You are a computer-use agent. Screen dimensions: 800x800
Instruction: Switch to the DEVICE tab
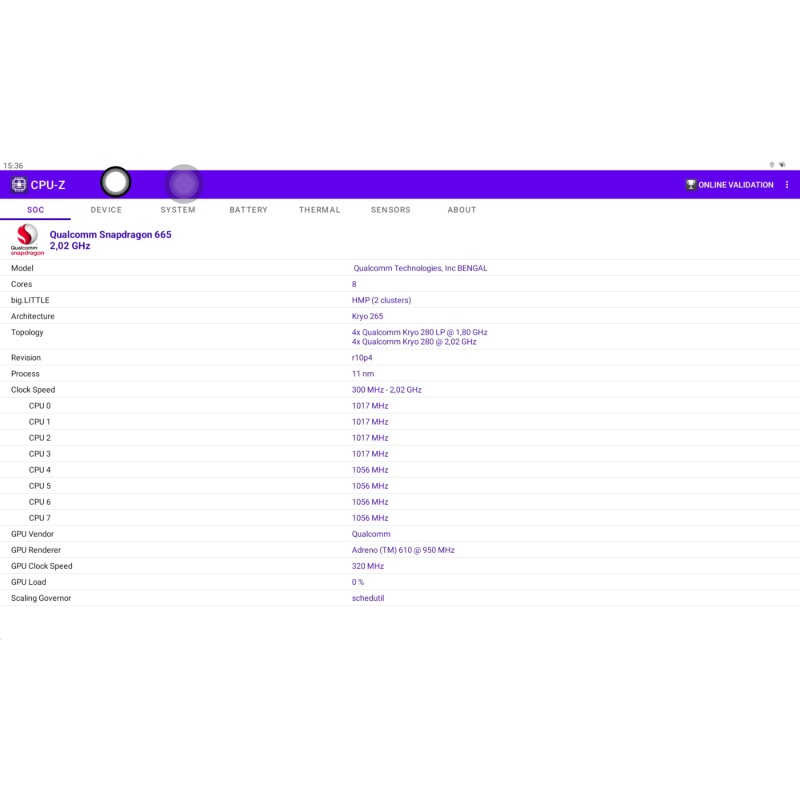coord(106,210)
